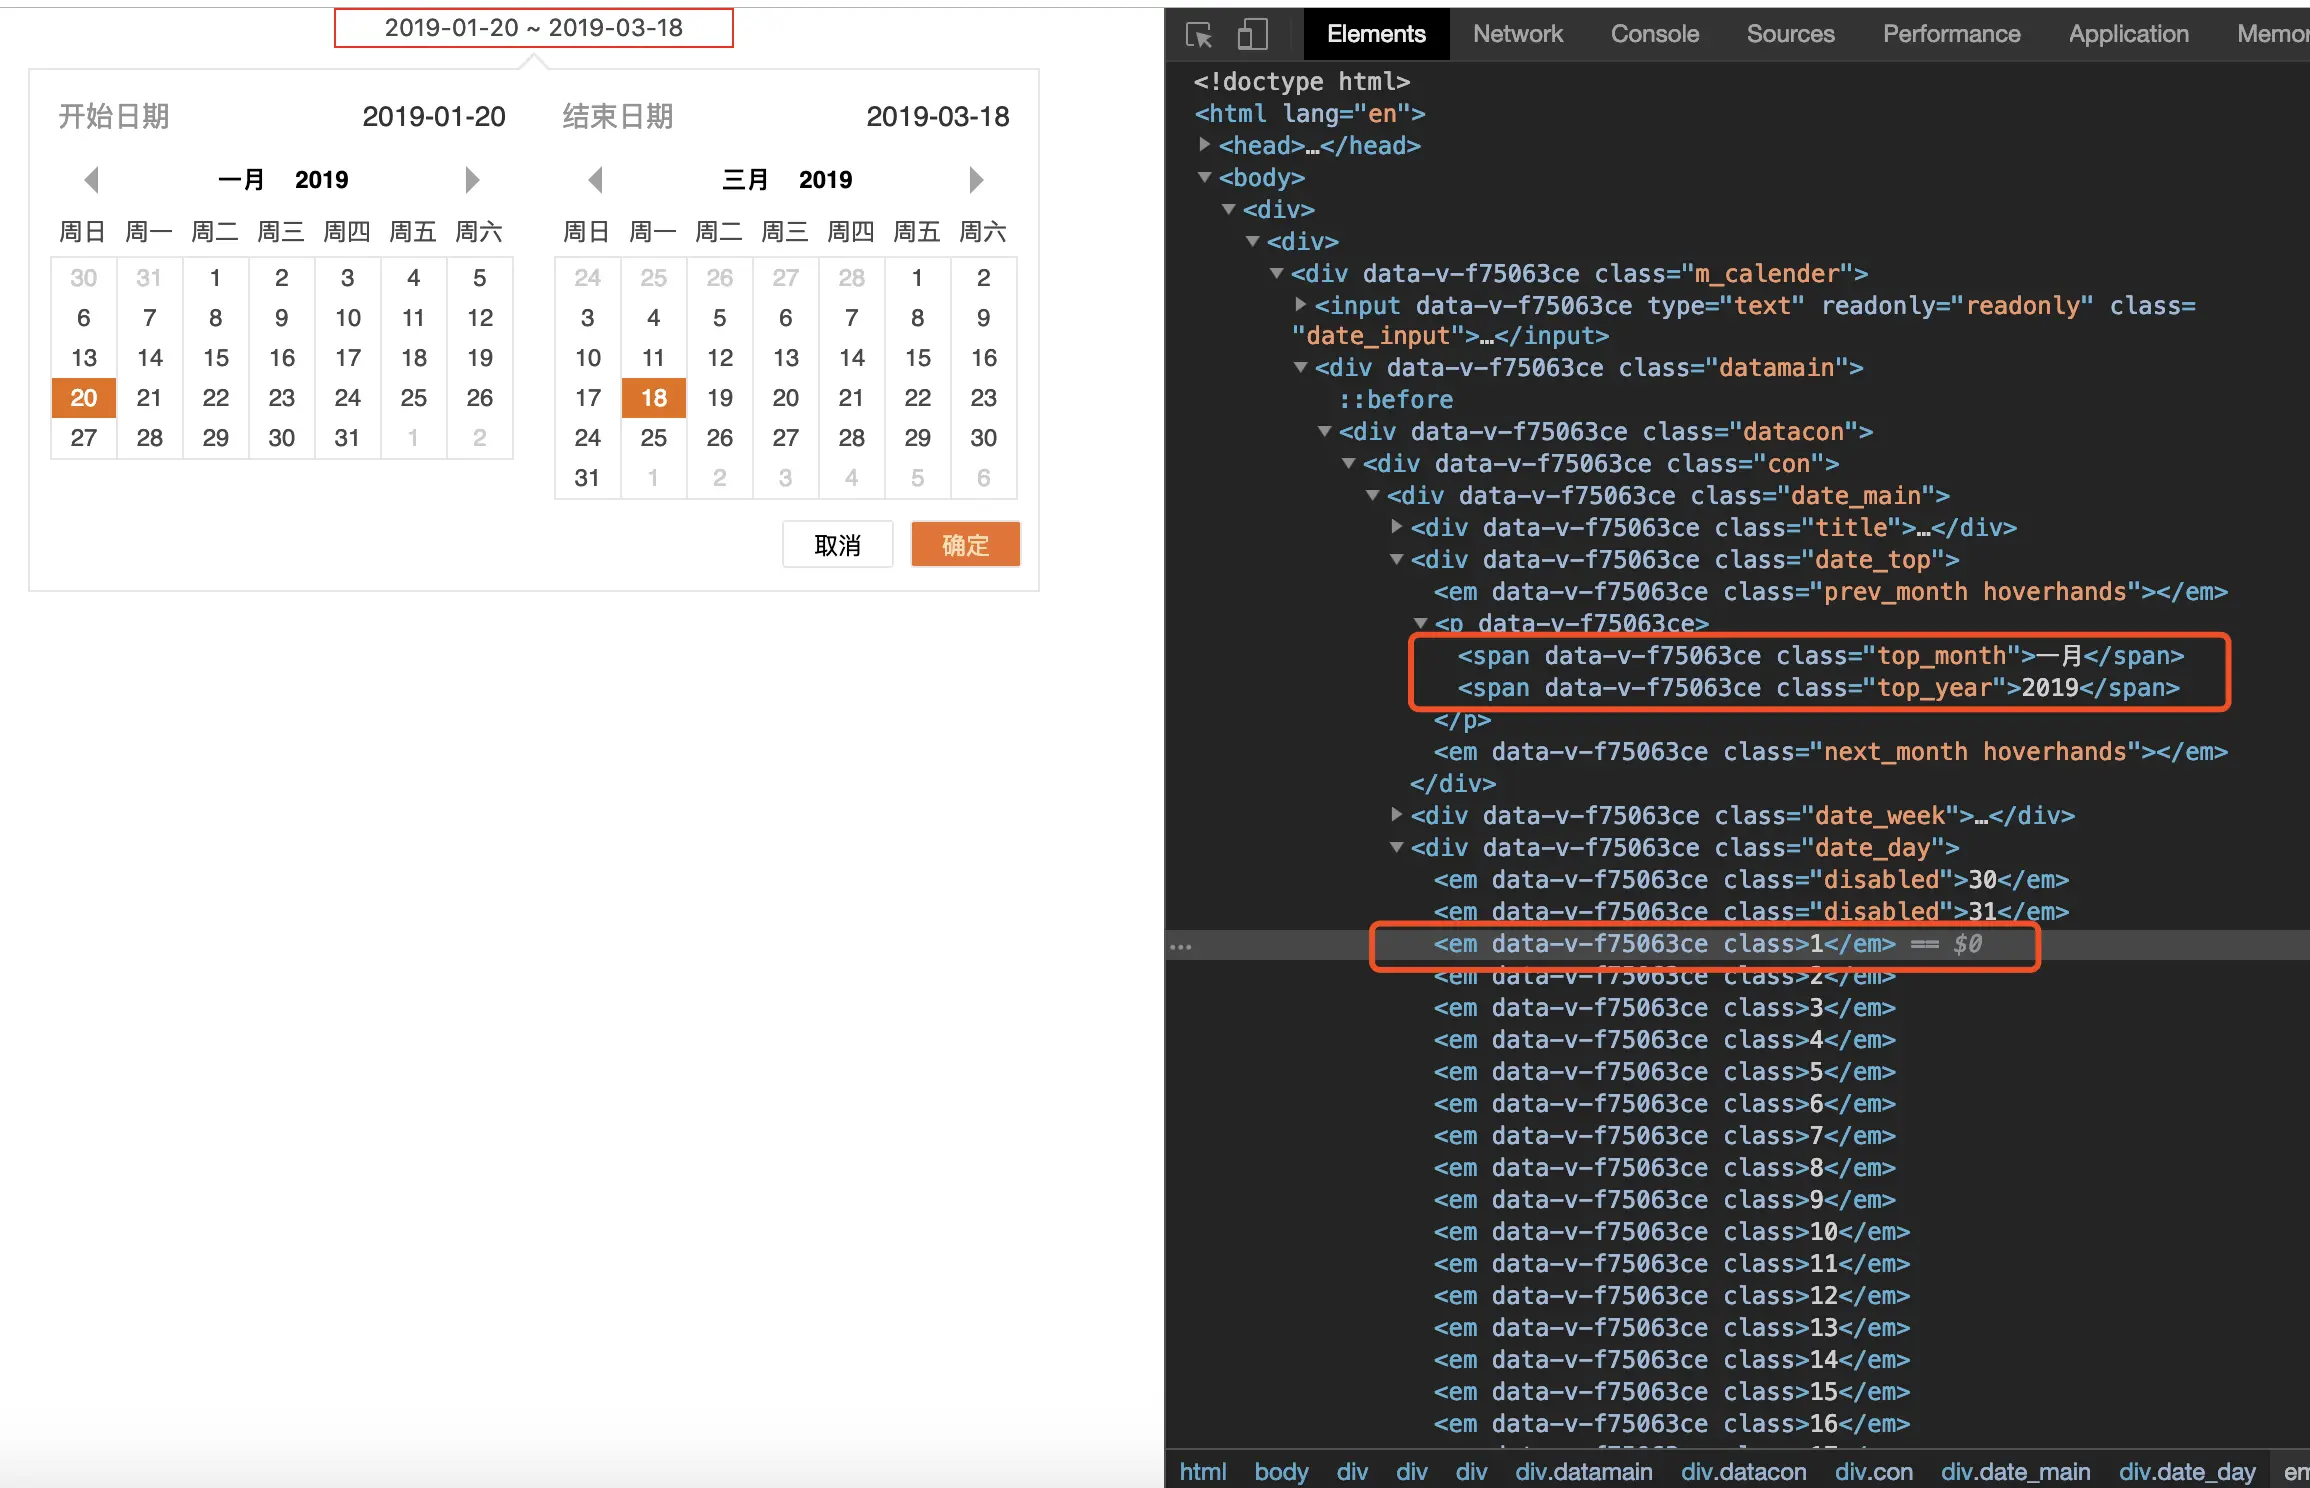2310x1488 pixels.
Task: Collapse the body element node
Action: pos(1205,177)
